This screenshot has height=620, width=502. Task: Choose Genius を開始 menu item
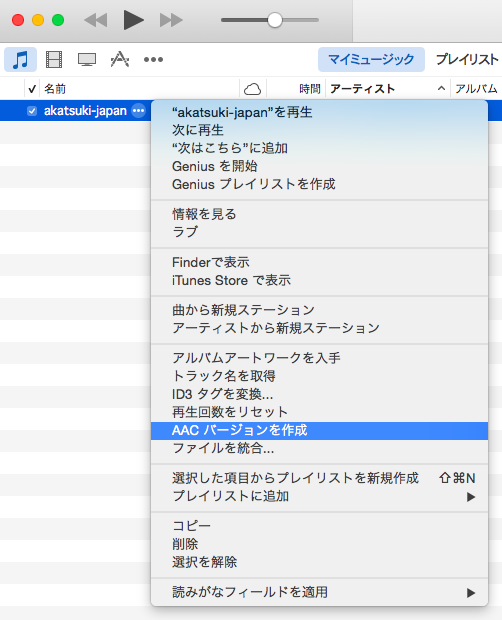[319, 166]
